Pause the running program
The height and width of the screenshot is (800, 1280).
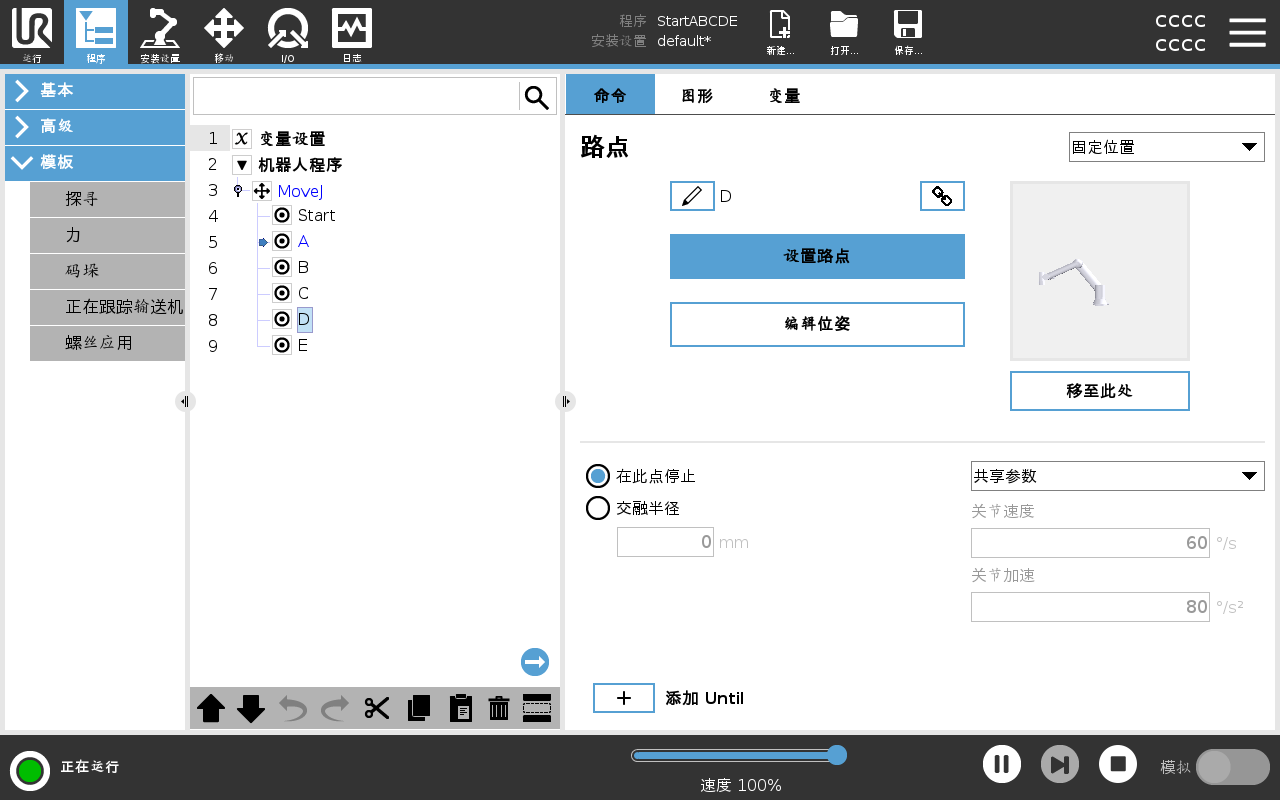pos(1001,765)
